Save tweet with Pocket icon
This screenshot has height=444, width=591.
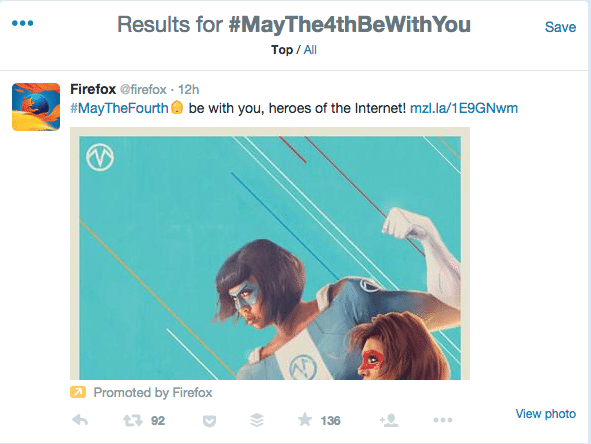click(209, 421)
